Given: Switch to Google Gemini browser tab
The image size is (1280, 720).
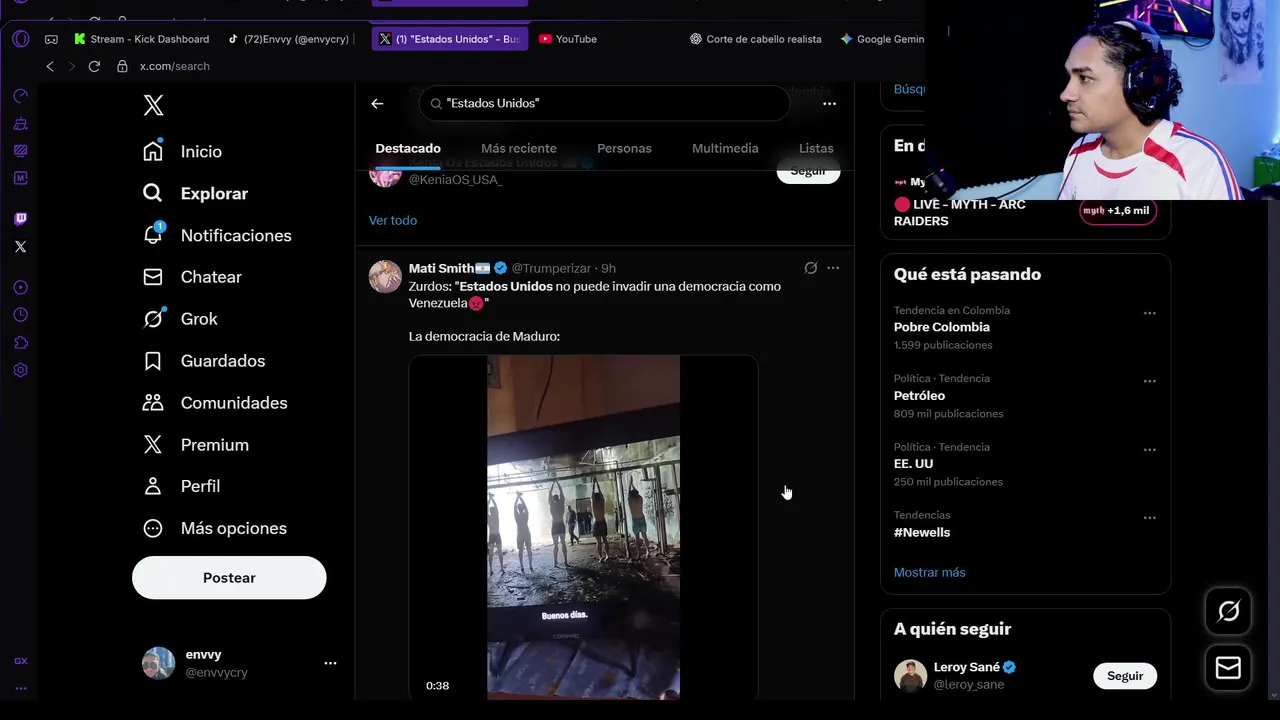Looking at the screenshot, I should tap(883, 39).
